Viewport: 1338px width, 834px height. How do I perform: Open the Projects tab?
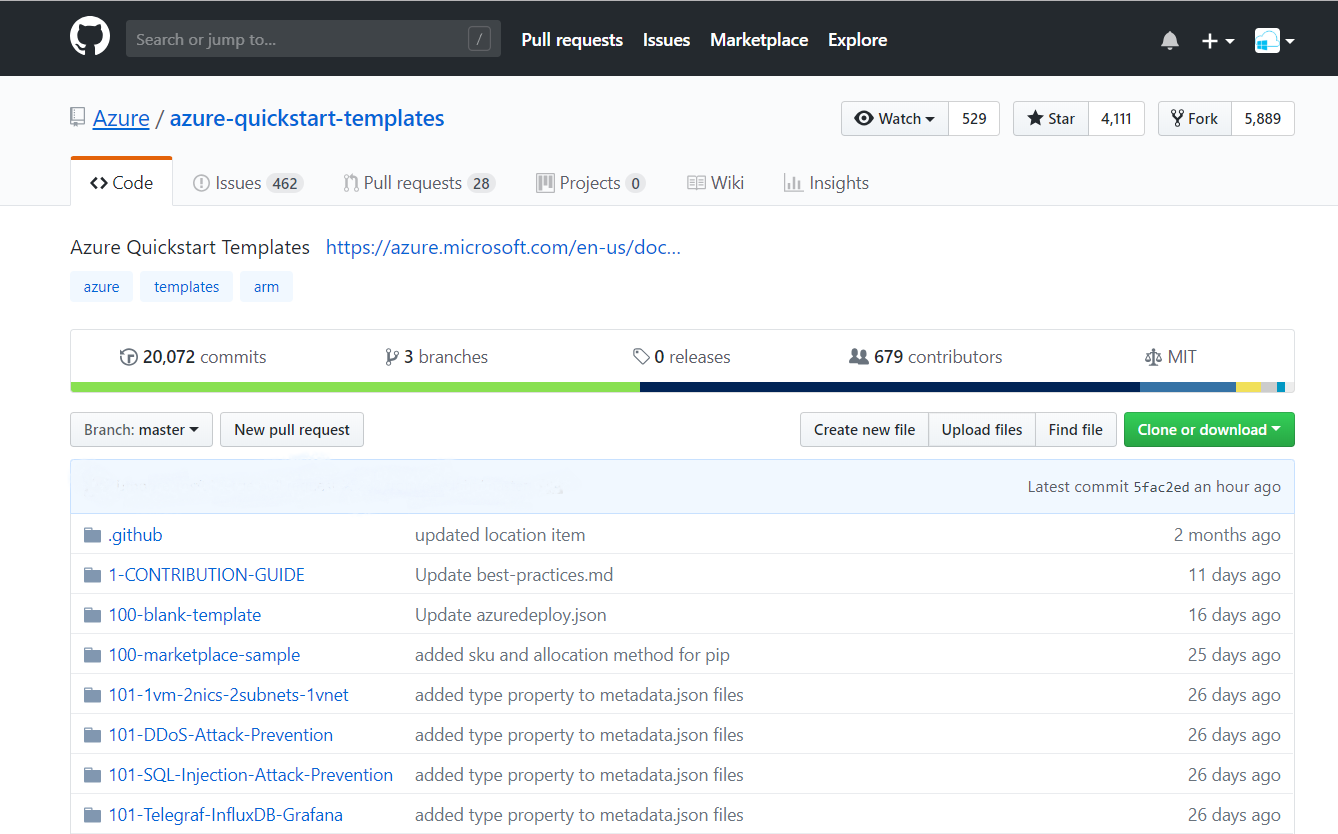pos(590,183)
